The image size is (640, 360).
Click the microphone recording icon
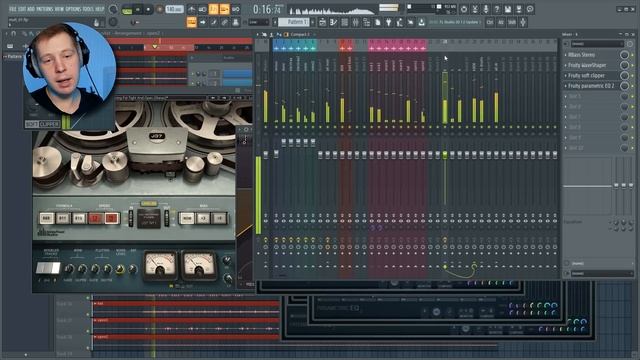coord(486,9)
